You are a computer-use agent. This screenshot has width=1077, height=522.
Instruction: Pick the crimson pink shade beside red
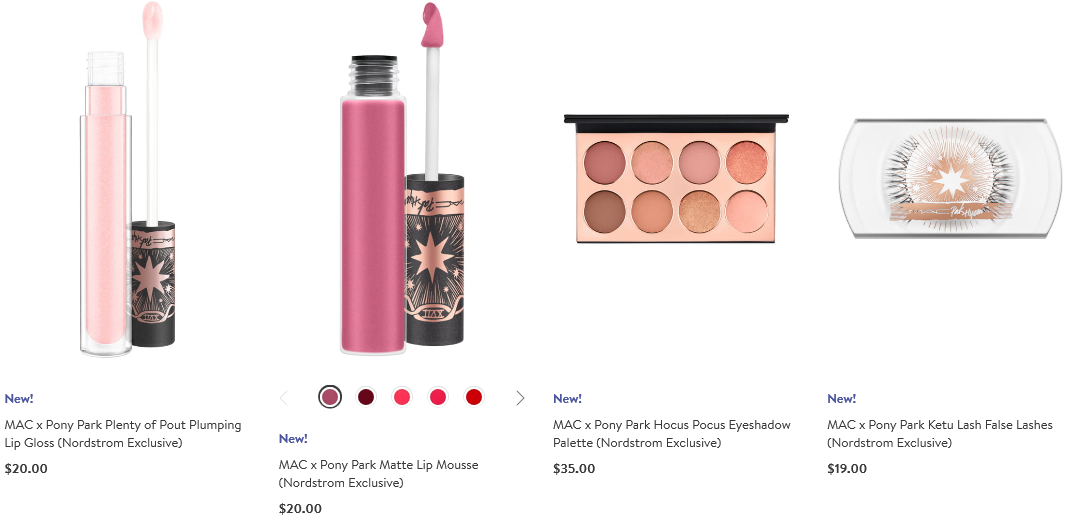pyautogui.click(x=438, y=397)
